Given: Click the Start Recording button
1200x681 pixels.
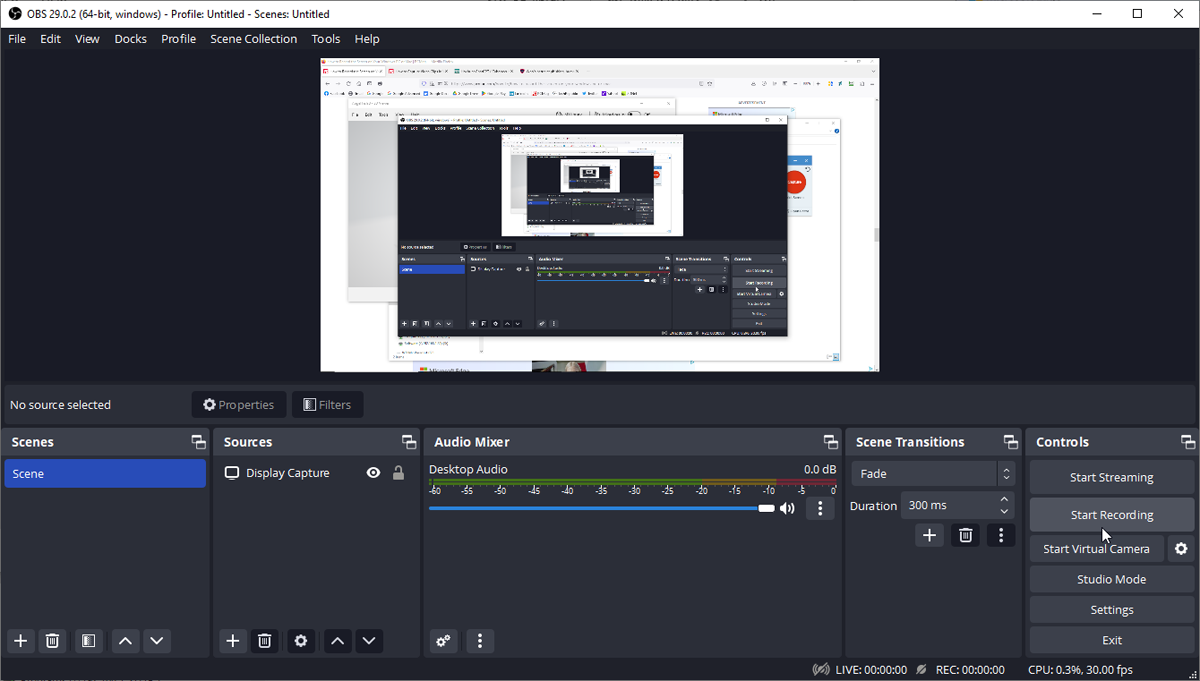Looking at the screenshot, I should pos(1111,515).
